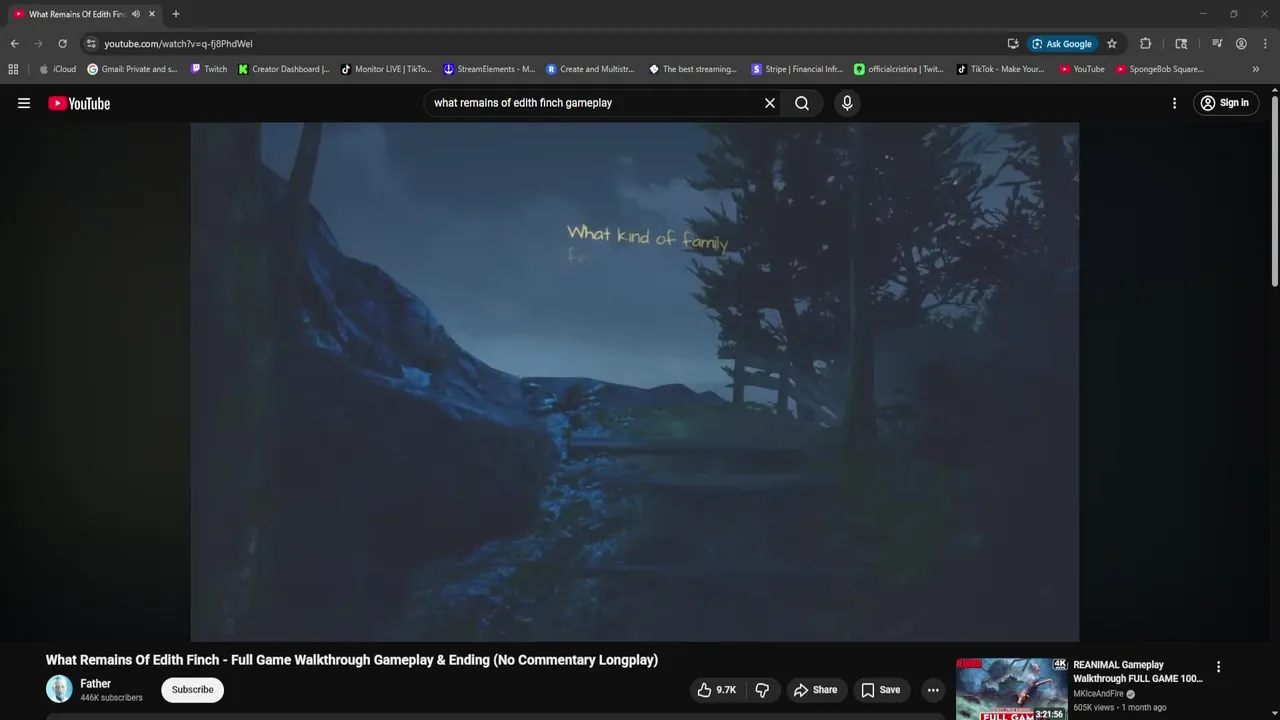
Task: Click the page vertical scrollbar
Action: [1275, 190]
